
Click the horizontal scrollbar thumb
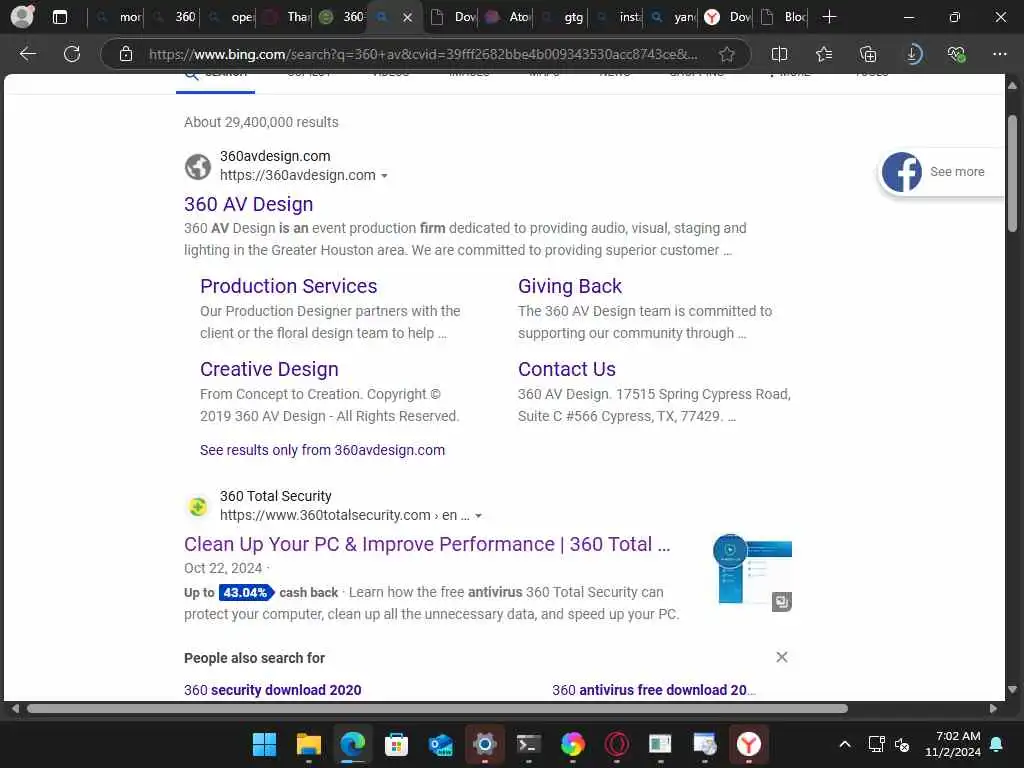438,709
